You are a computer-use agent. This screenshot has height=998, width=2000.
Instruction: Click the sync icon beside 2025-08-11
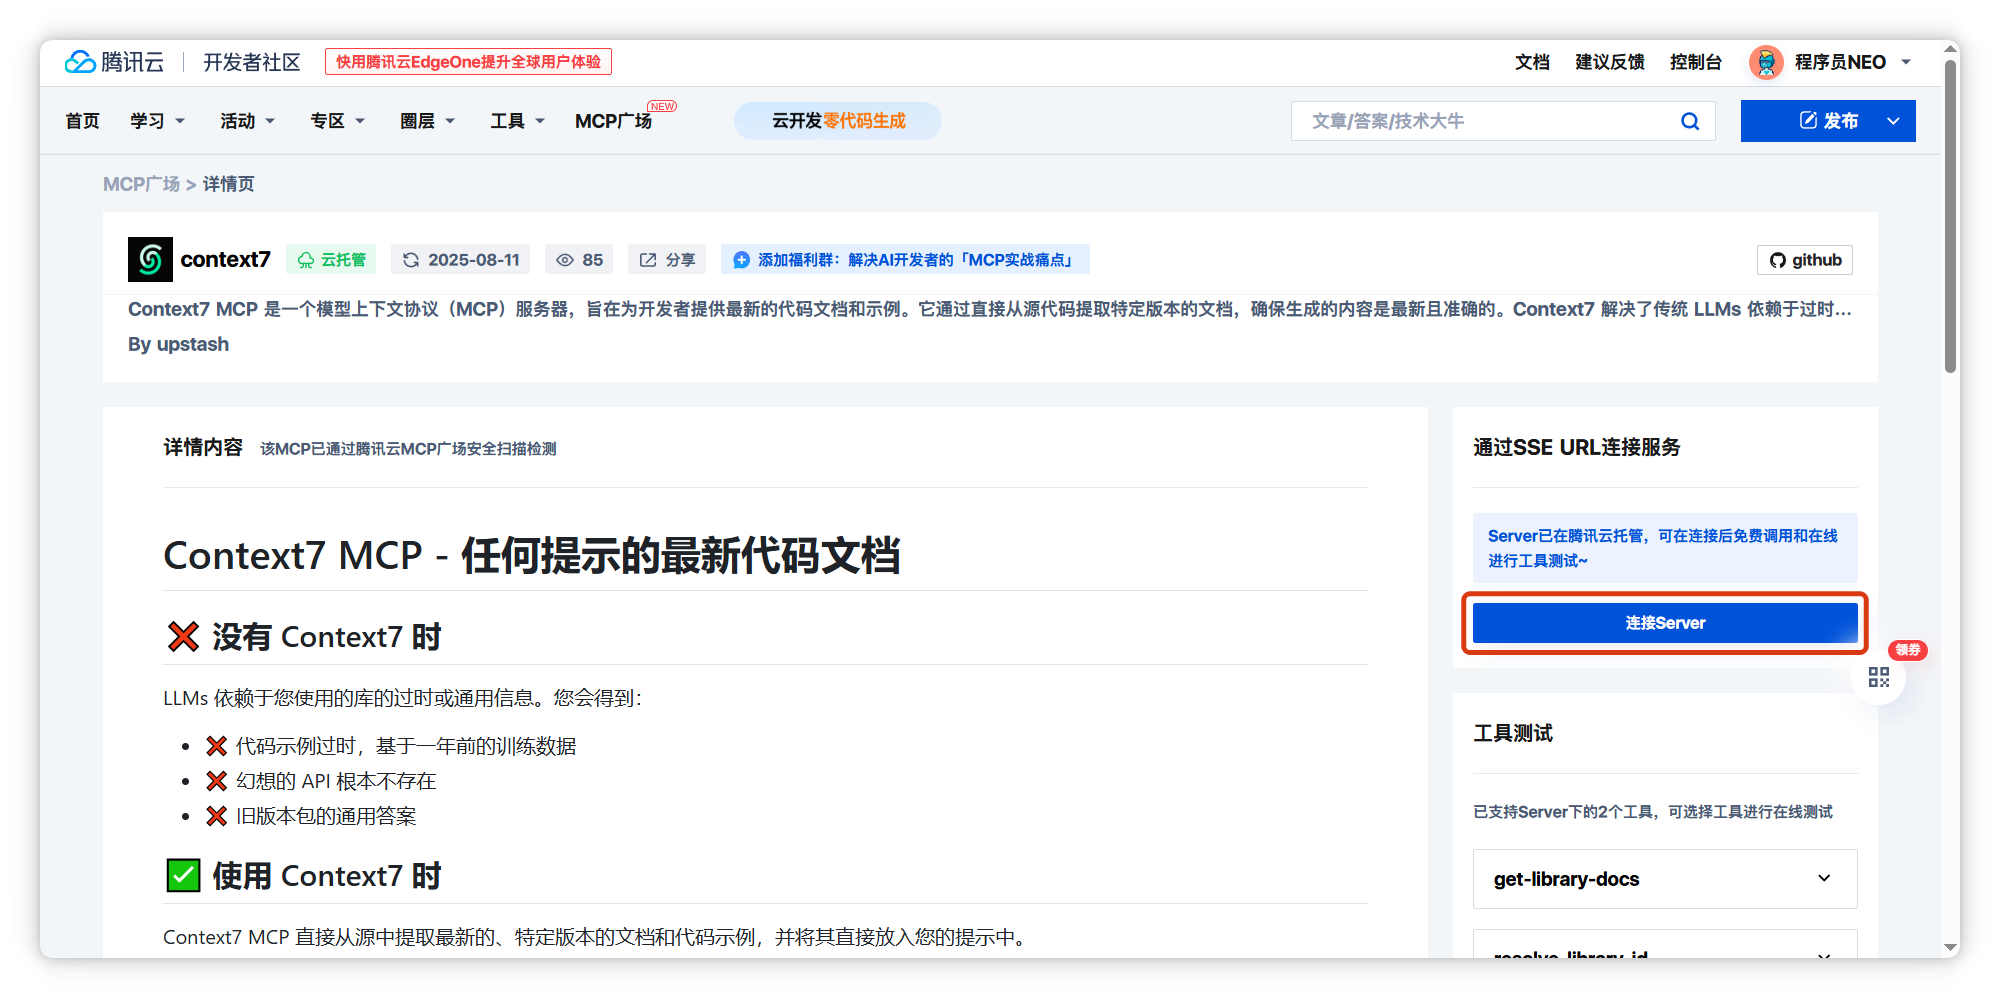point(410,259)
